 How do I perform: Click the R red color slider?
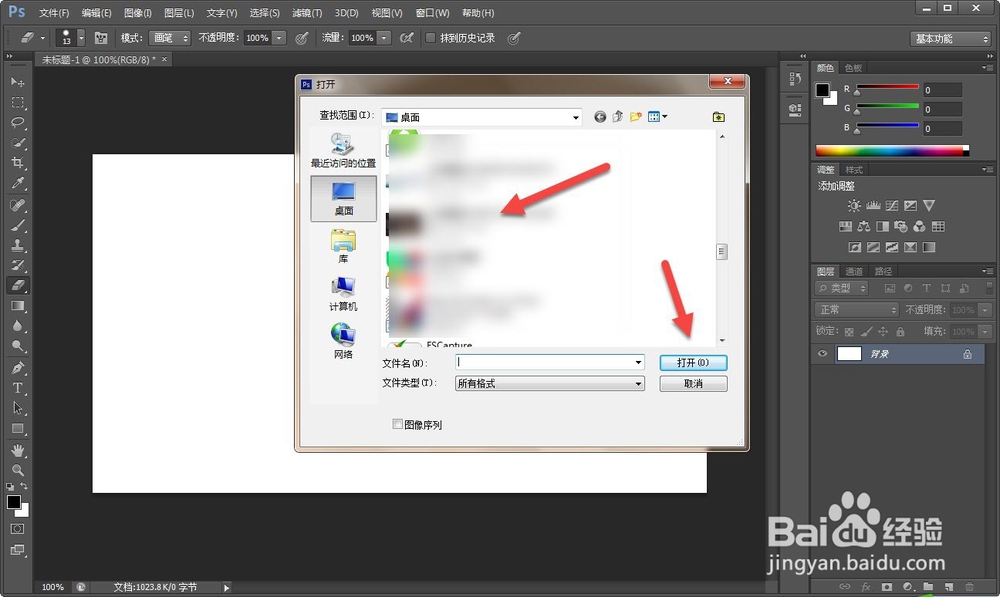tap(887, 87)
